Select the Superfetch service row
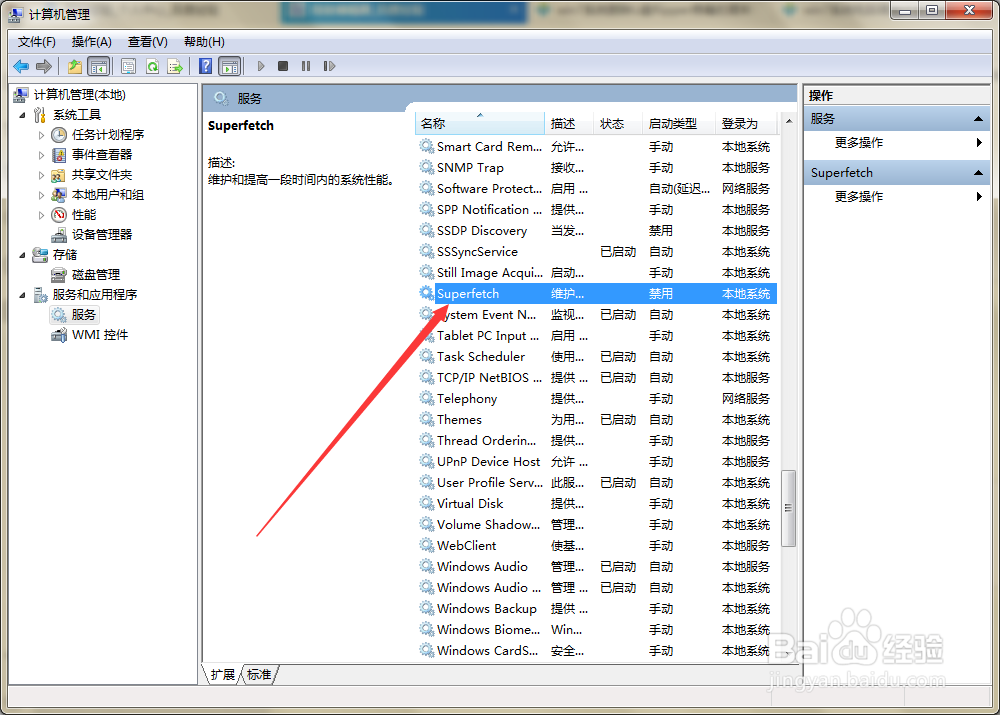 597,294
